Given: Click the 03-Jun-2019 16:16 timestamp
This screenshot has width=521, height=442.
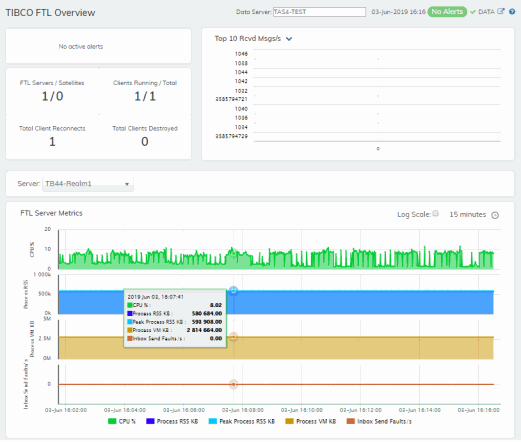Looking at the screenshot, I should click(x=398, y=12).
